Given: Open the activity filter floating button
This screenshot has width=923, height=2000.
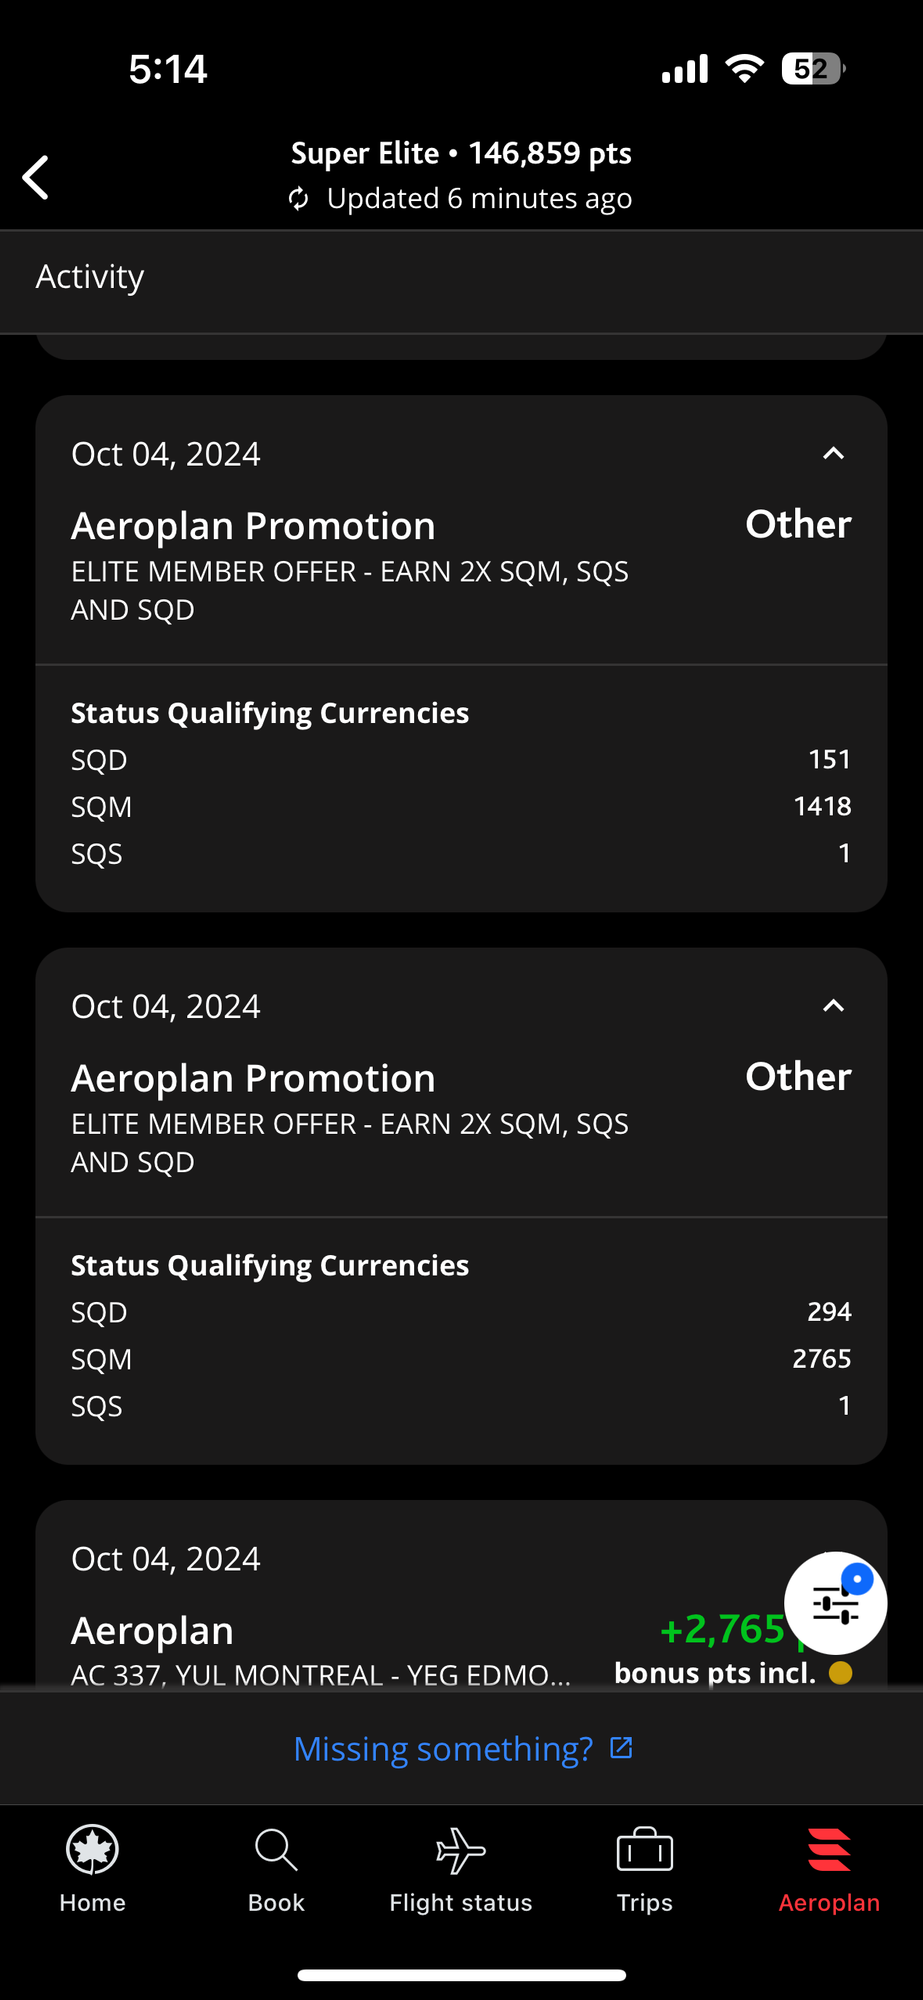Looking at the screenshot, I should [x=835, y=1603].
